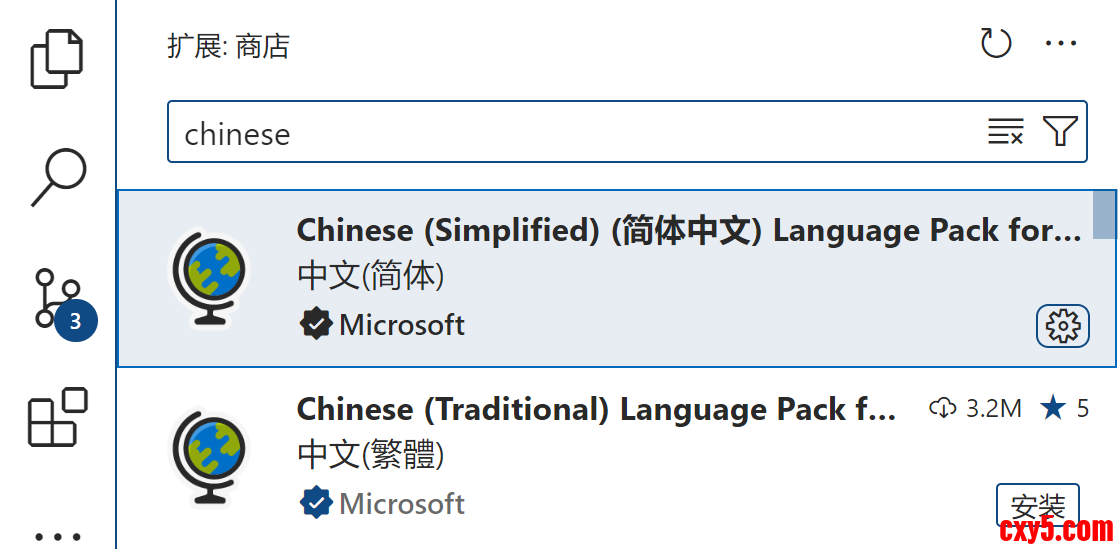Image resolution: width=1118 pixels, height=549 pixels.
Task: Open the Explorer view in the activity bar
Action: 57,59
